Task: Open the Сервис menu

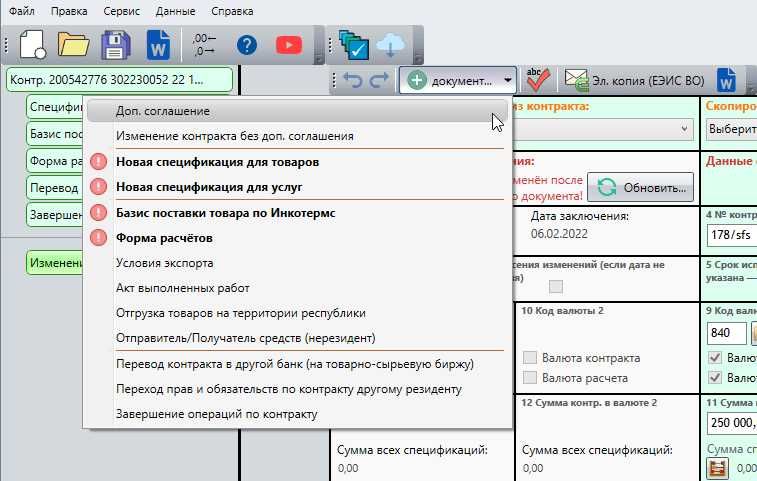Action: (x=121, y=11)
